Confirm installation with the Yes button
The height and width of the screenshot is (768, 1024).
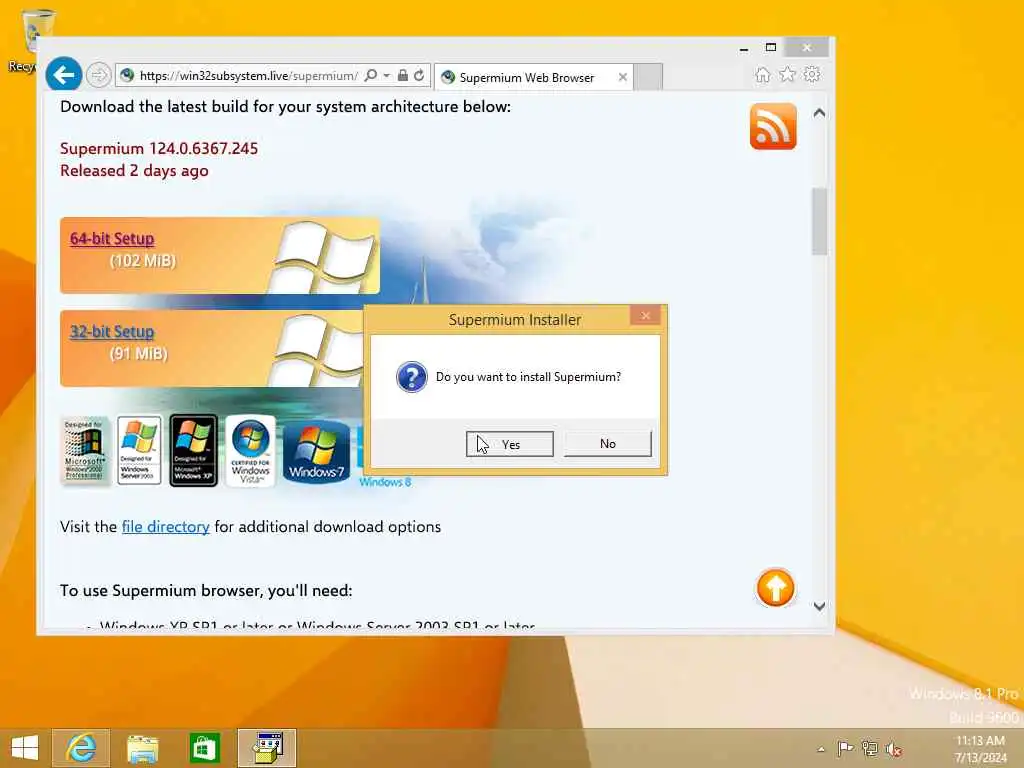509,444
